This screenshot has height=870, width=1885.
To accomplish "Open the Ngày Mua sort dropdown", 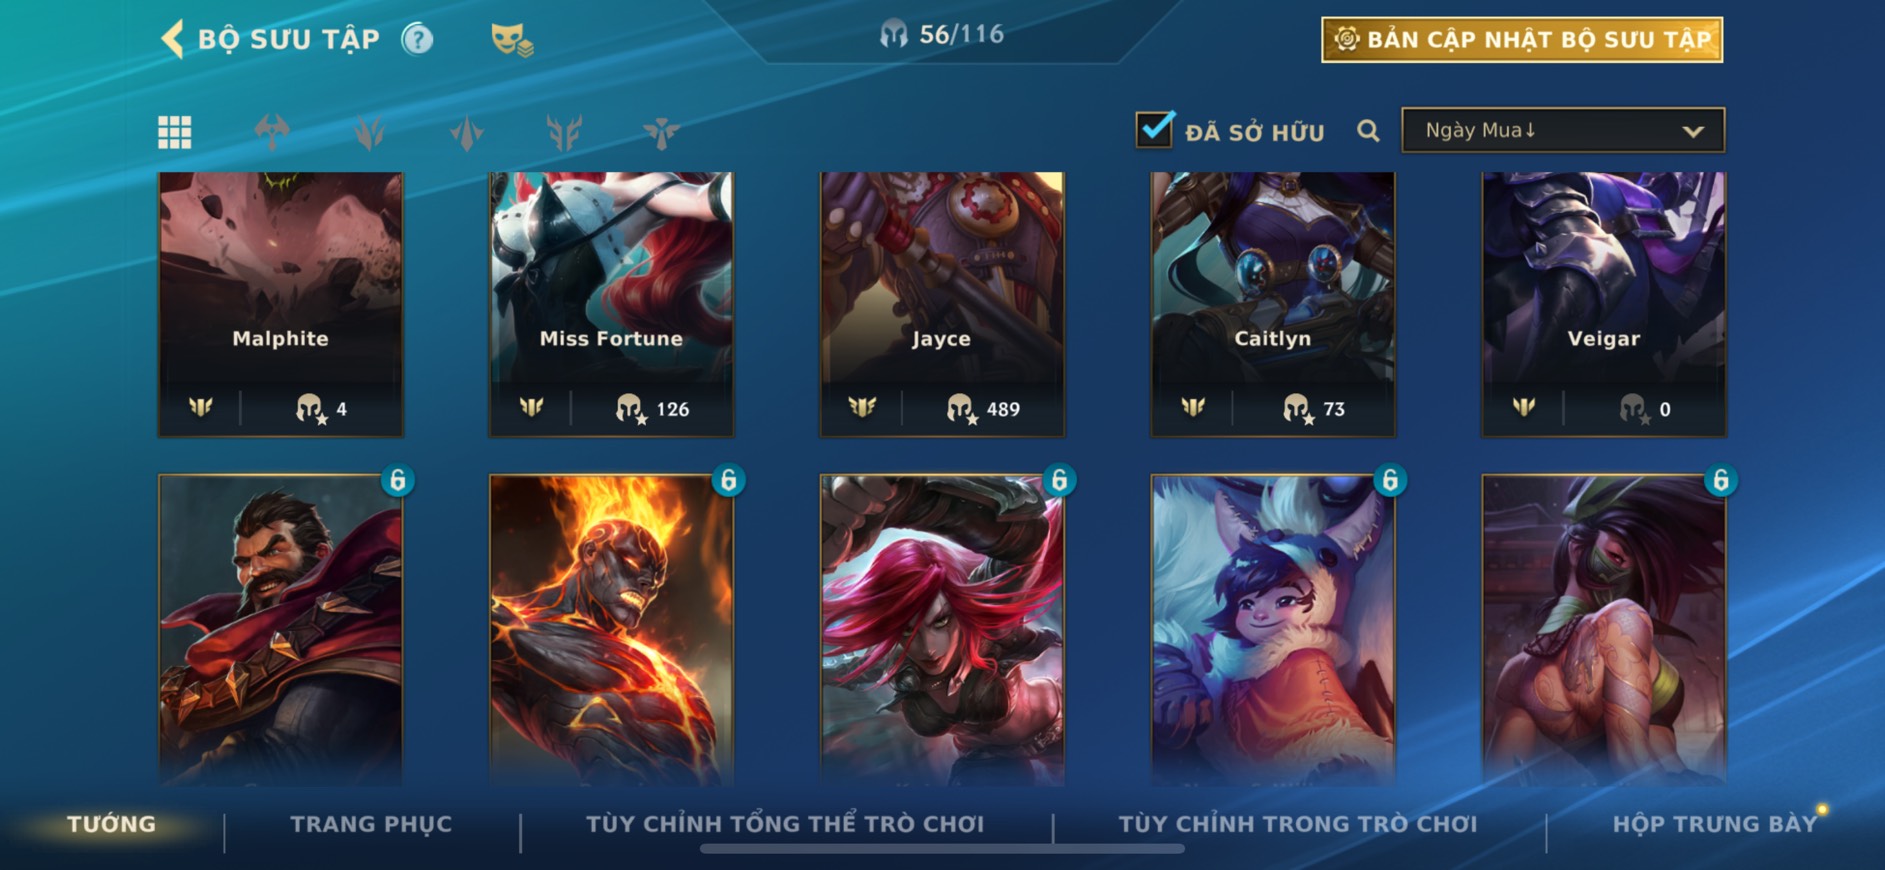I will click(1563, 130).
